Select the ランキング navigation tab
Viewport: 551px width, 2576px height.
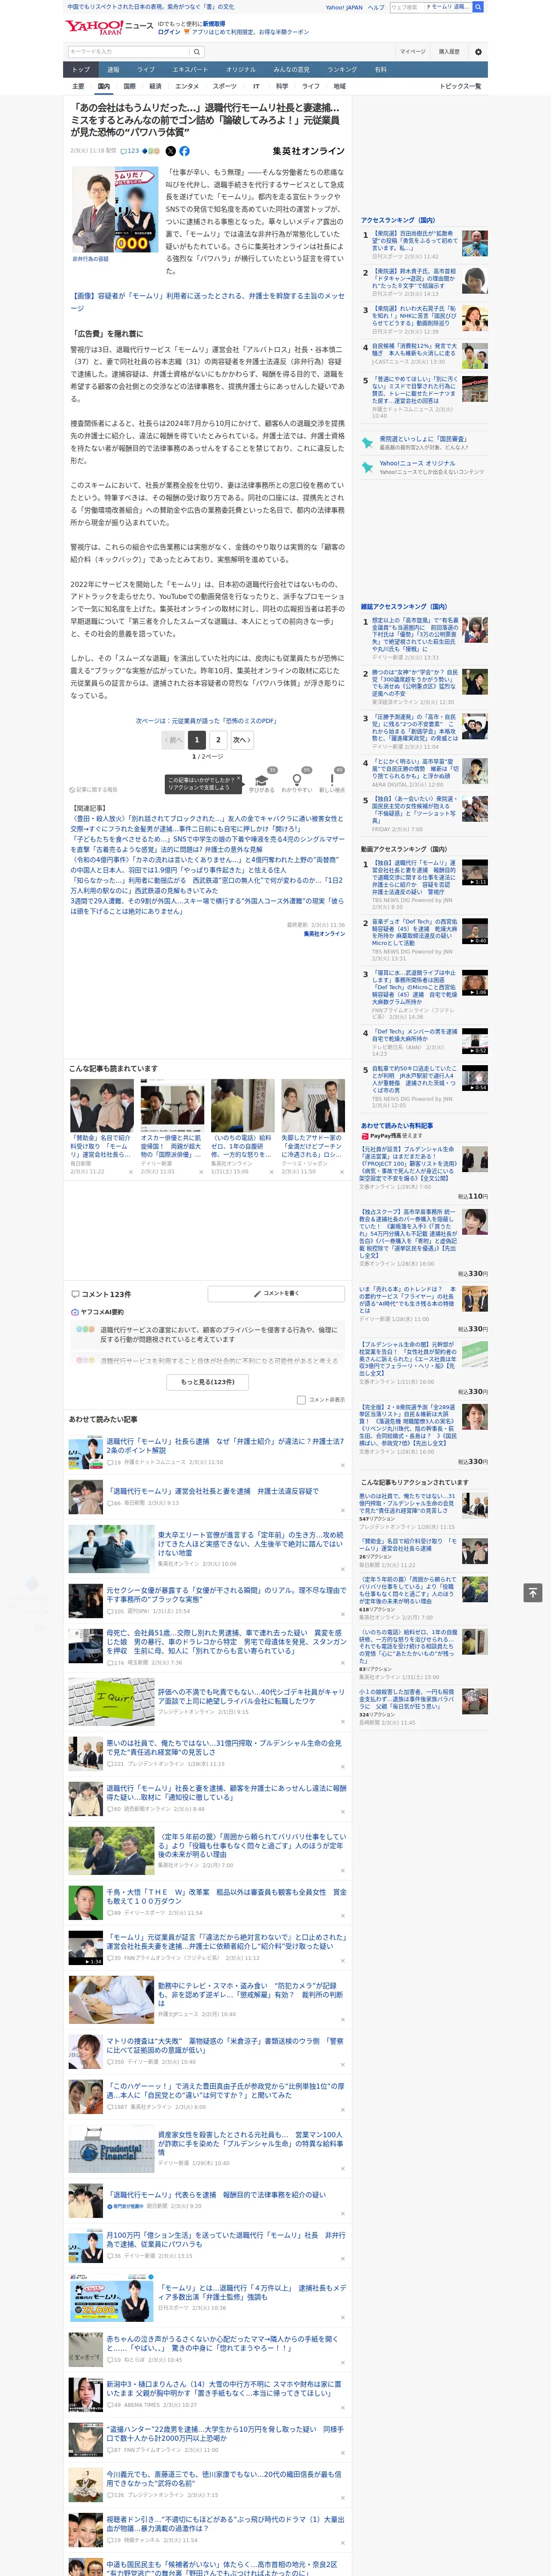[342, 69]
